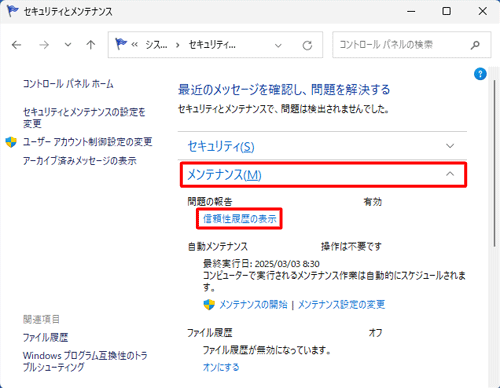
Task: Click the ファイル履歴が無効になっています。 text
Action: coord(267,350)
